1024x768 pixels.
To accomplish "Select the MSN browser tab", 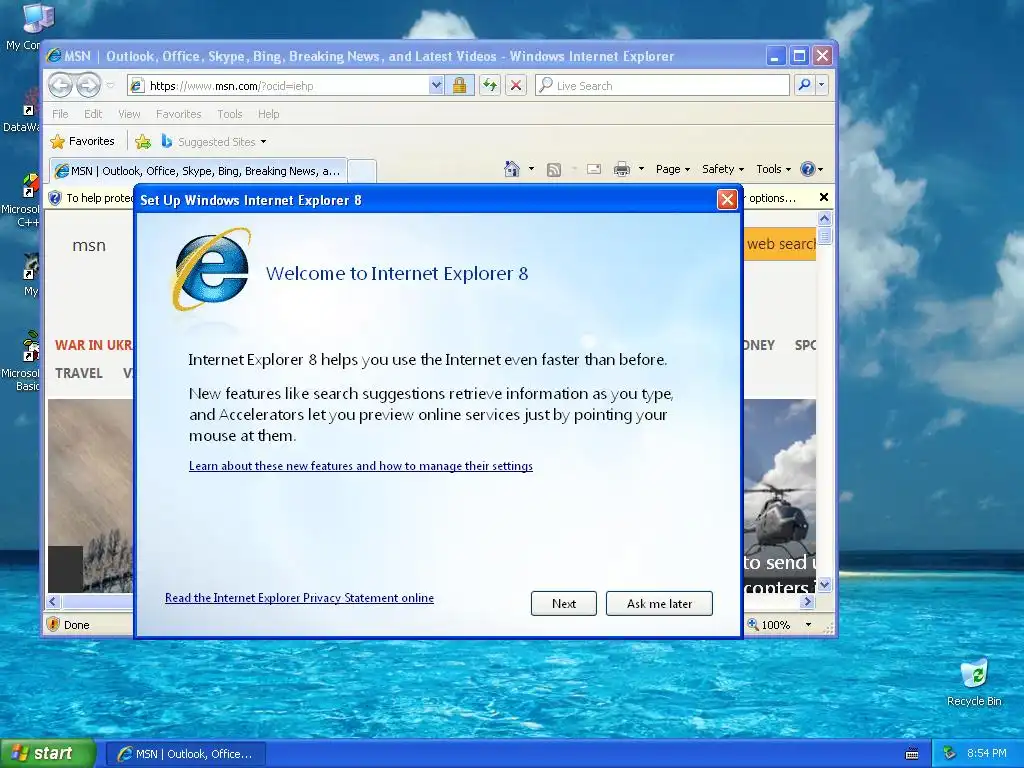I will [199, 171].
